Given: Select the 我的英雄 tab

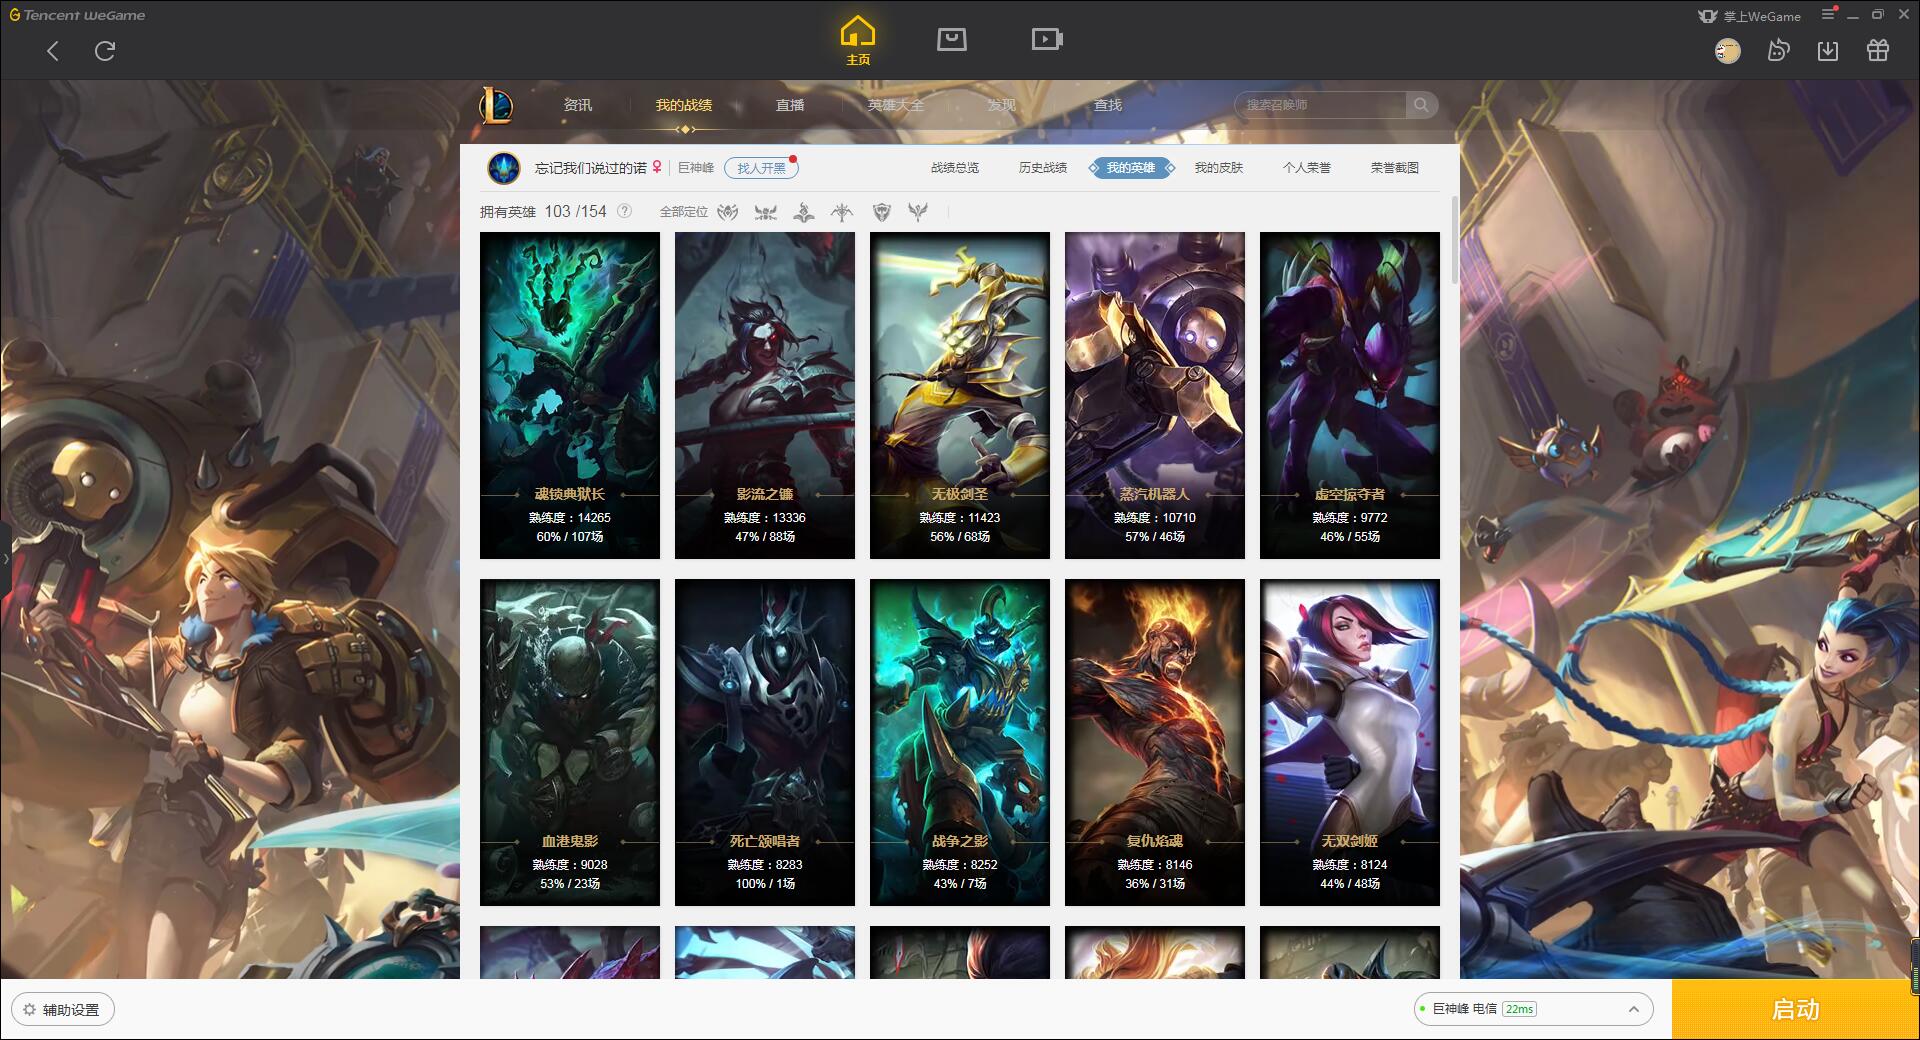Looking at the screenshot, I should [1131, 168].
